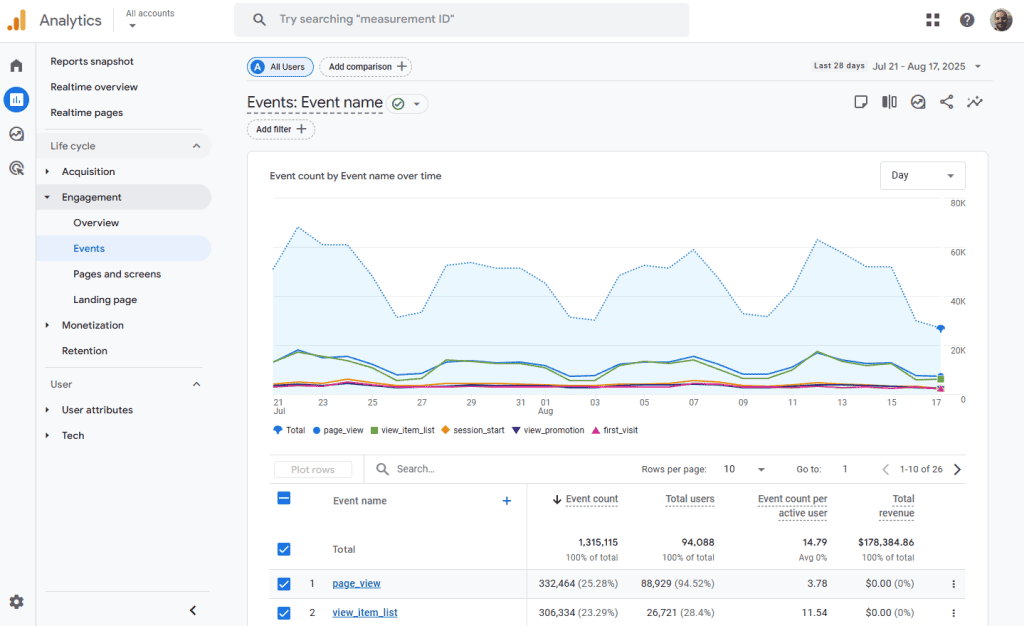Open the Retention report
Viewport: 1024px width, 626px height.
point(84,351)
